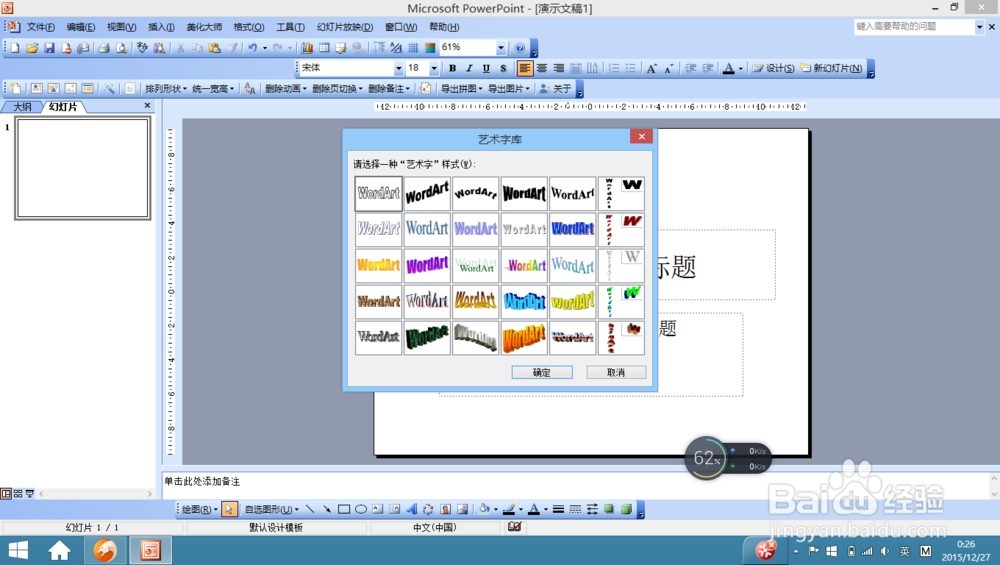Click the Insert WordArt icon

pyautogui.click(x=412, y=509)
